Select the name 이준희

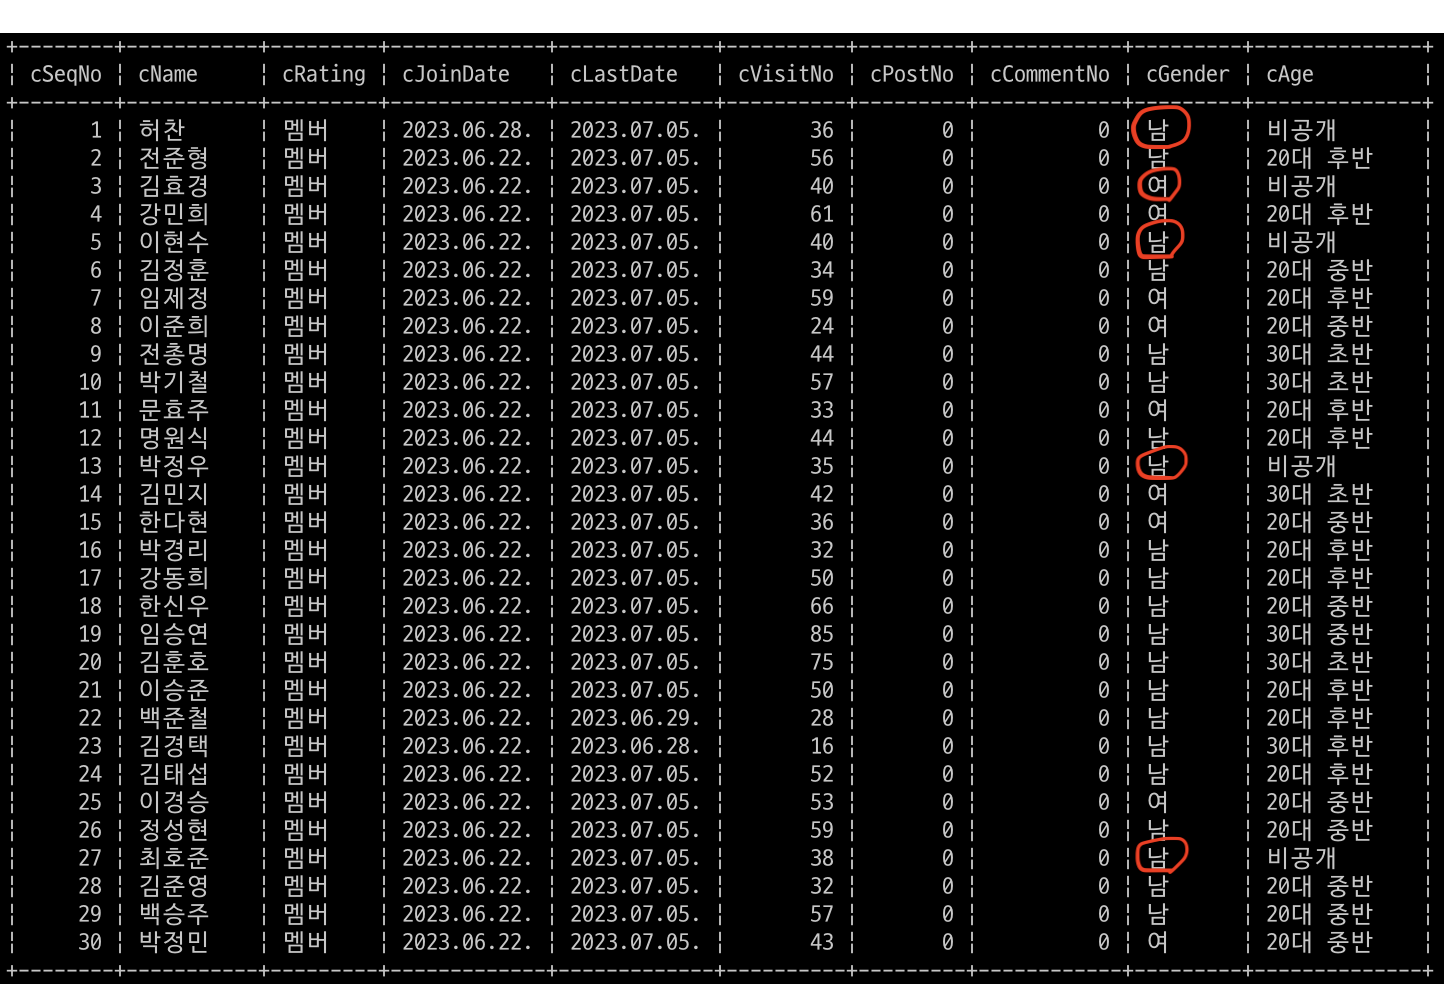coord(174,326)
